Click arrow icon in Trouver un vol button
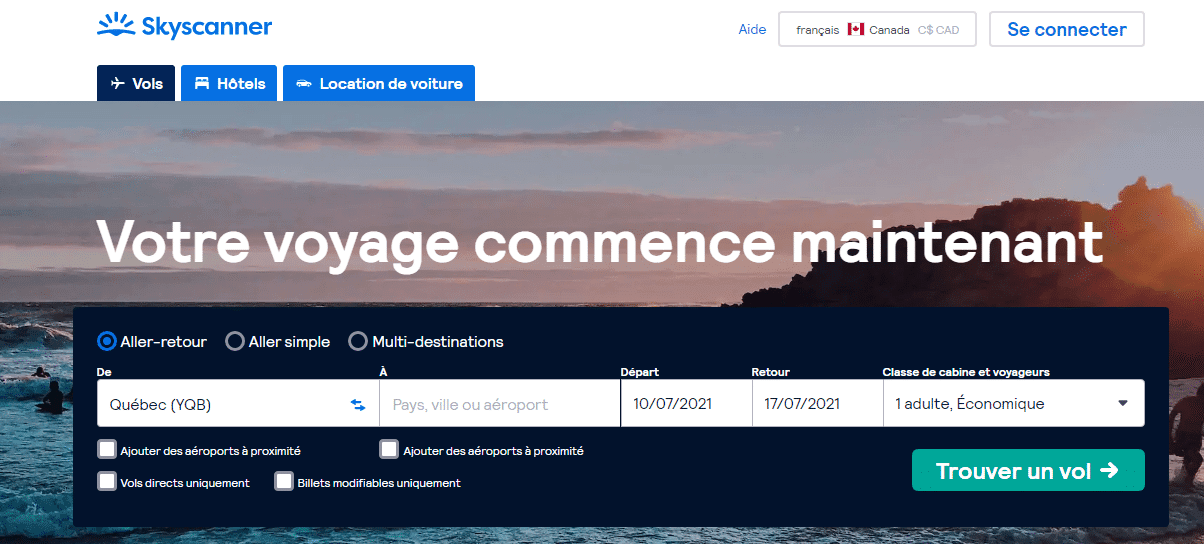1204x544 pixels. tap(1108, 470)
